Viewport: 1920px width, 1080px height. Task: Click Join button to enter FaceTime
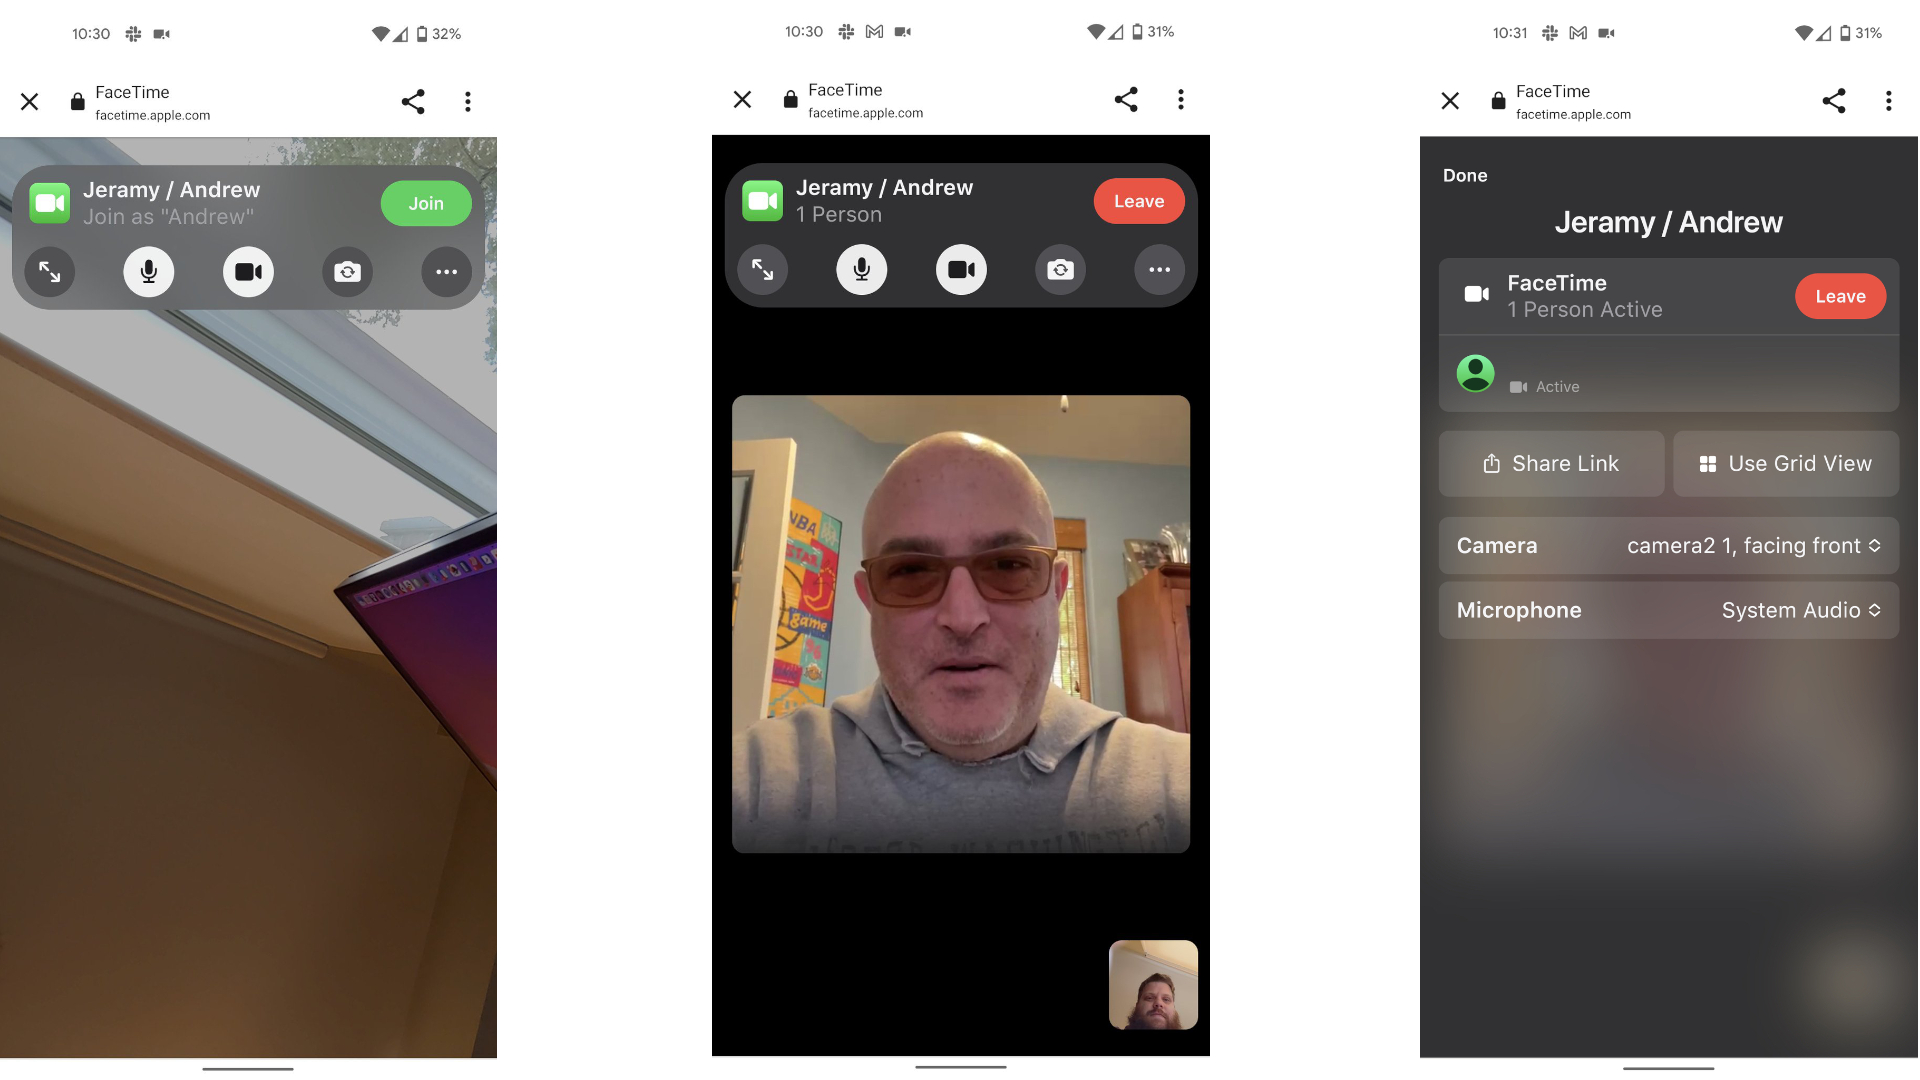(x=425, y=202)
